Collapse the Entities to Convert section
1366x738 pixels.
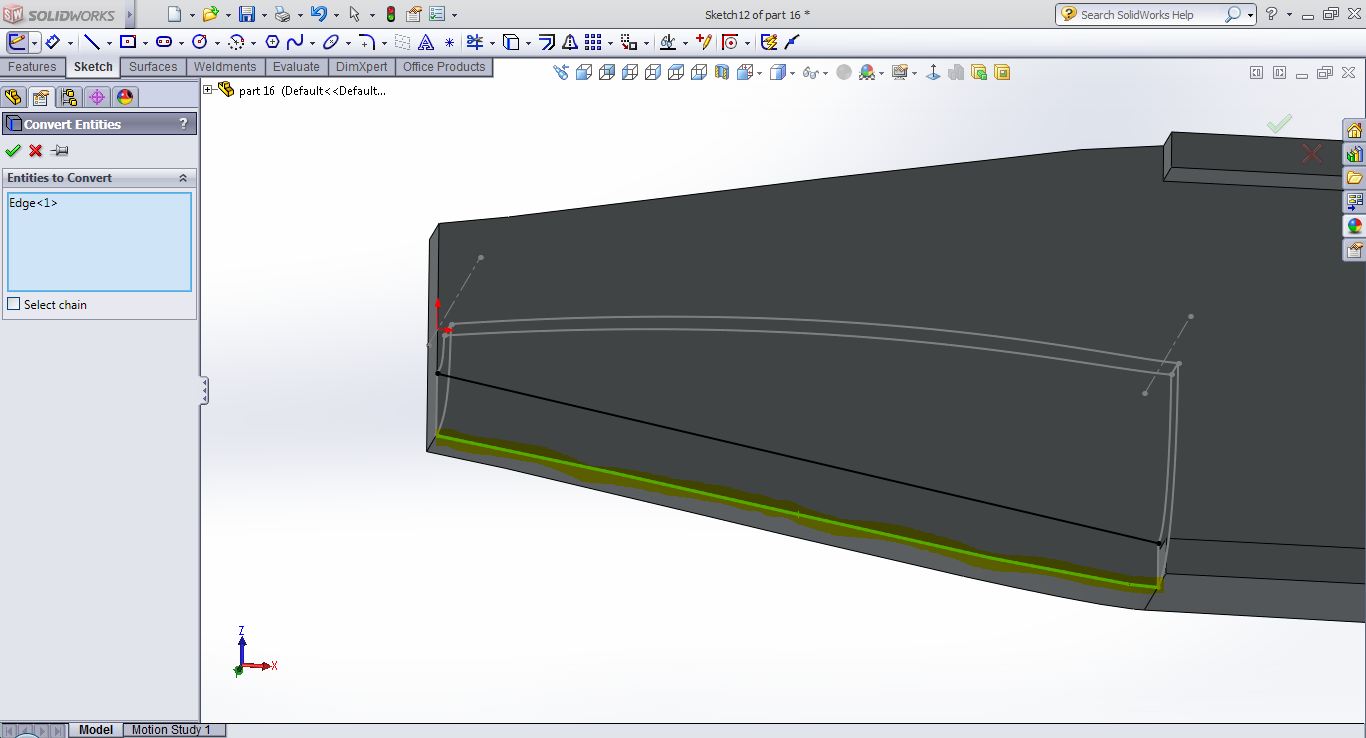(x=183, y=178)
